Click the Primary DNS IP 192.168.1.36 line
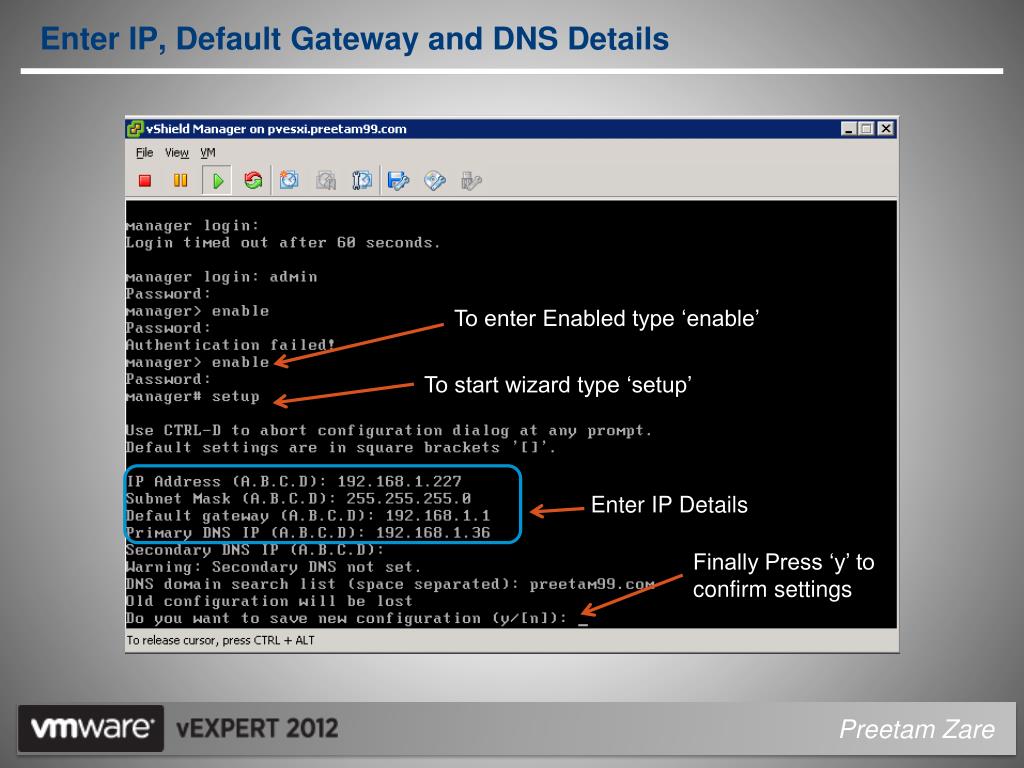The height and width of the screenshot is (768, 1024). (x=308, y=532)
